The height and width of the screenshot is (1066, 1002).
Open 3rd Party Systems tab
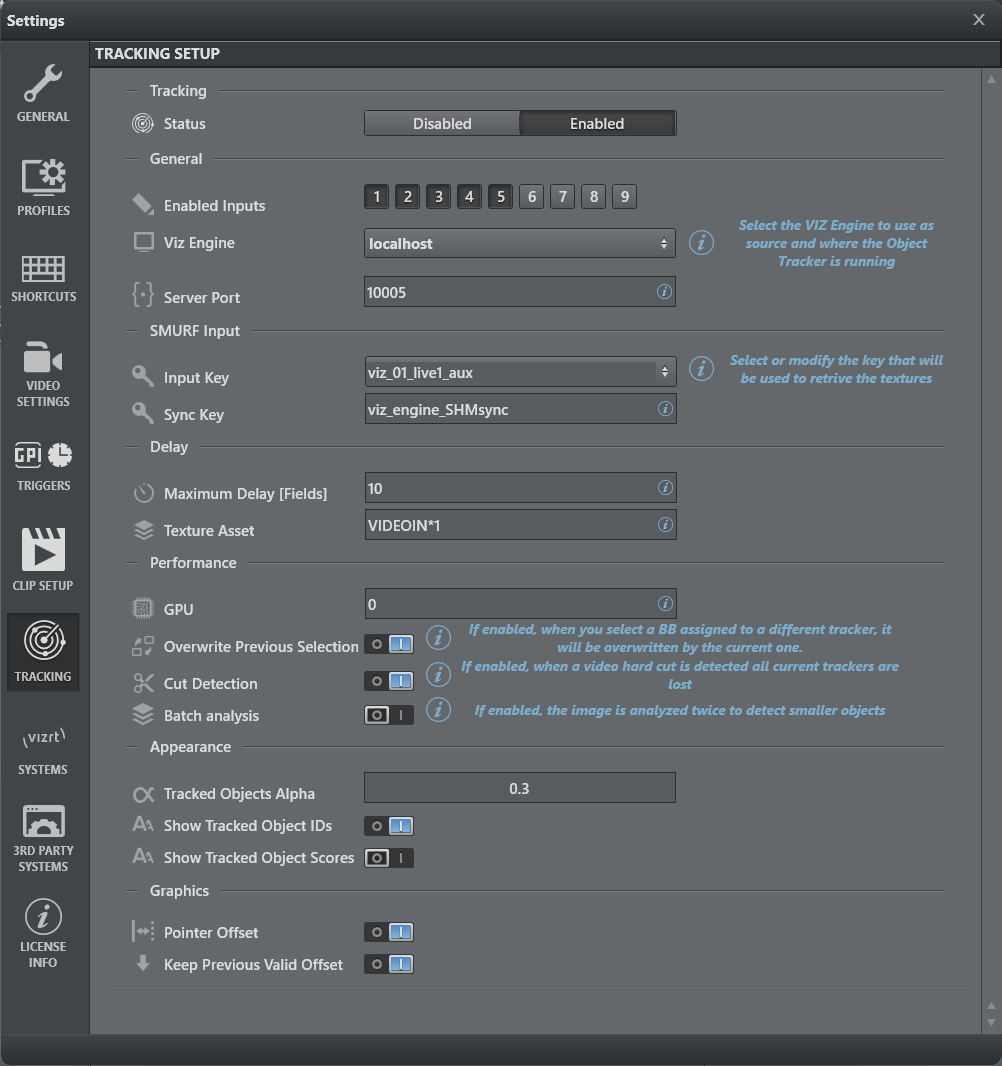[43, 838]
